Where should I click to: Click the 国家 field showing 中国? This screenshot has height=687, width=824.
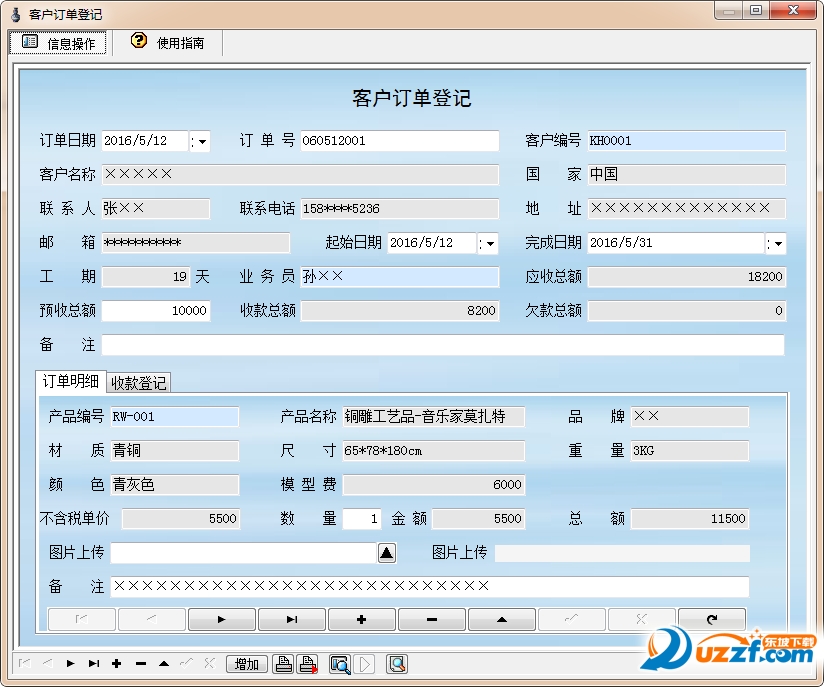[686, 175]
